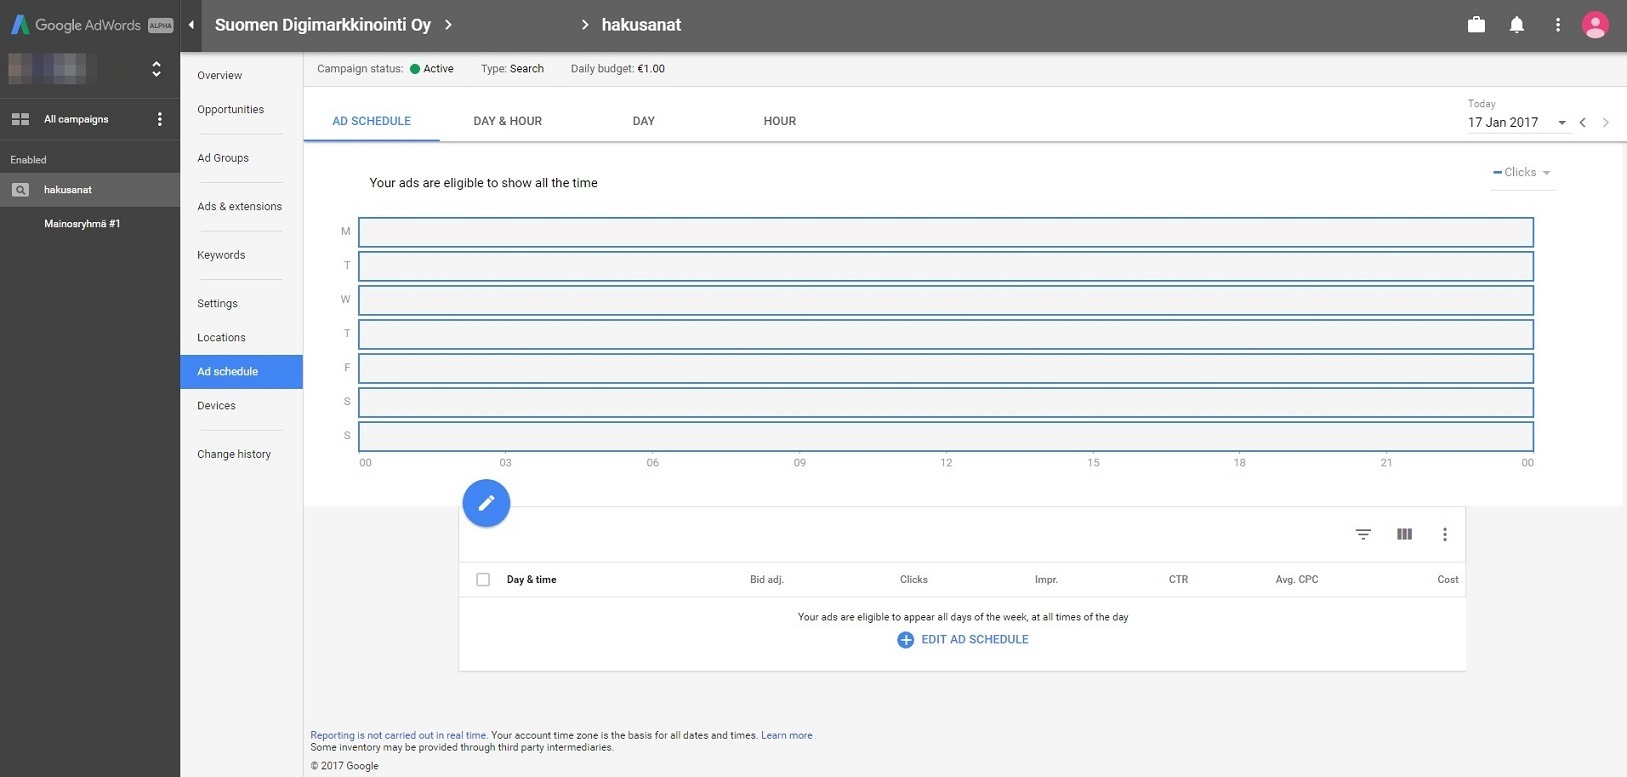Open Ads & extensions page
Image resolution: width=1627 pixels, height=777 pixels.
(x=240, y=207)
